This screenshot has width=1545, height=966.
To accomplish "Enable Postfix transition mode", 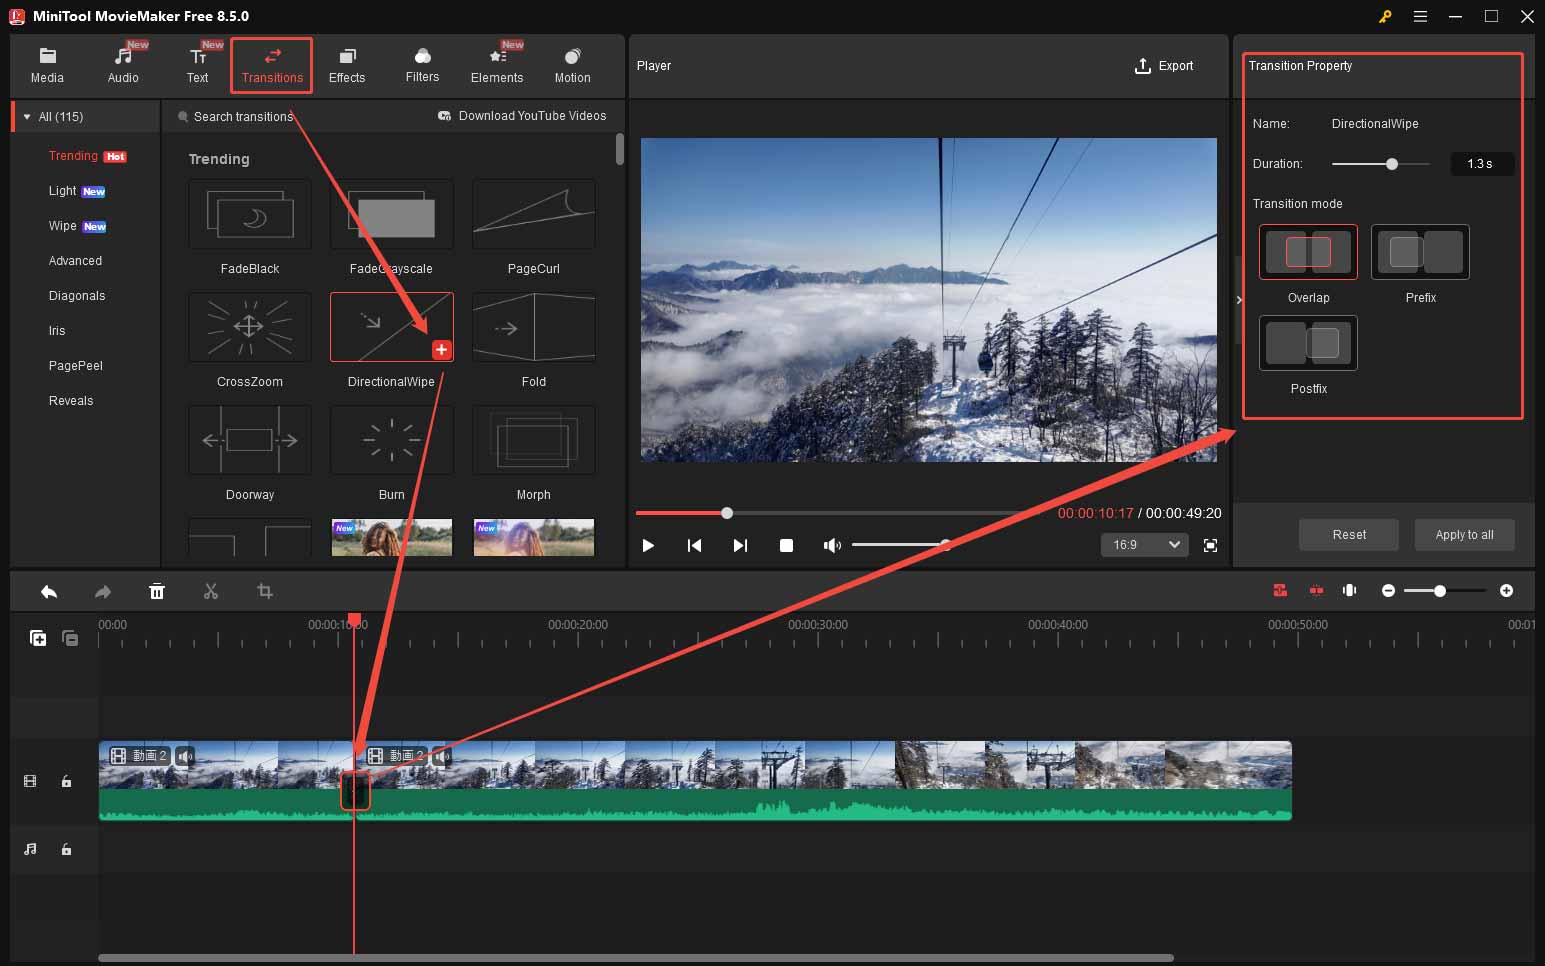I will [x=1308, y=343].
